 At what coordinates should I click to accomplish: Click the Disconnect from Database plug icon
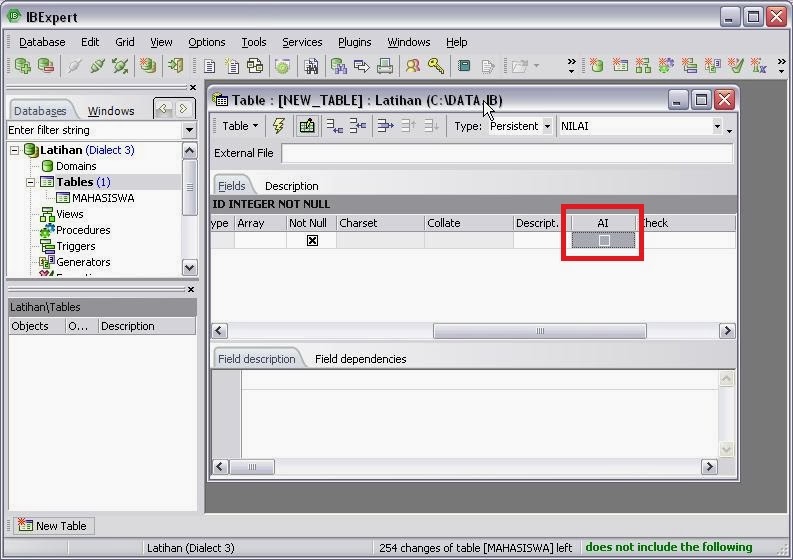click(74, 66)
